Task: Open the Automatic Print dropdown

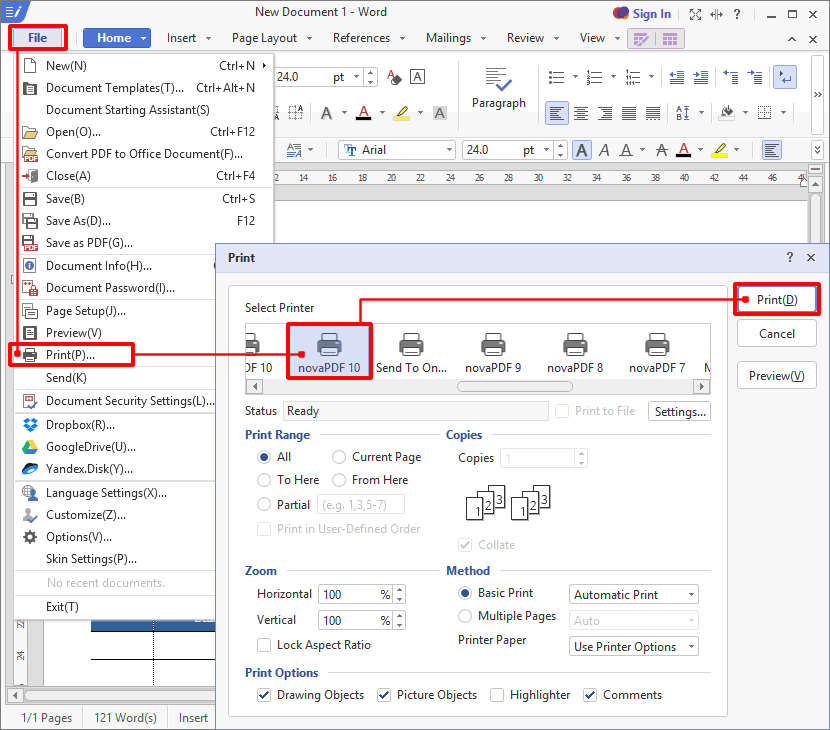Action: [x=634, y=594]
